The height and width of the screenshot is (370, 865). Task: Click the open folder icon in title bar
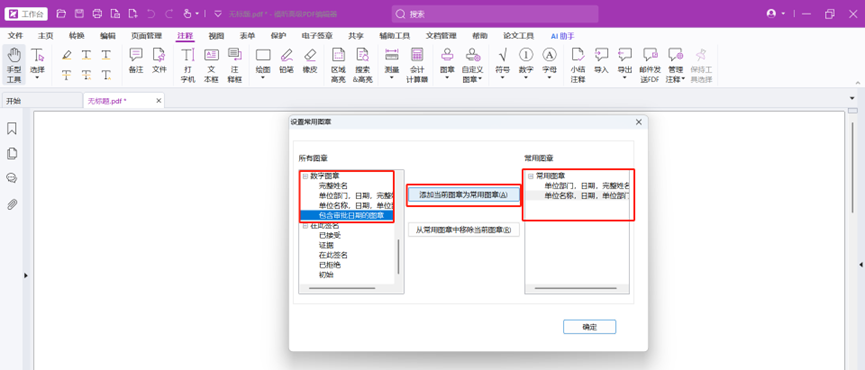click(61, 14)
